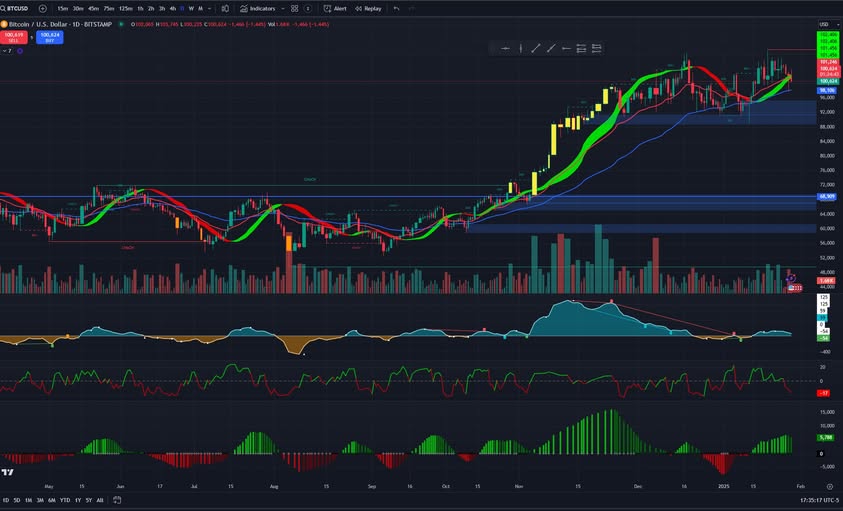Expand the timeframe list dropdown arrow
Viewport: 843px width, 511px height.
click(x=214, y=8)
